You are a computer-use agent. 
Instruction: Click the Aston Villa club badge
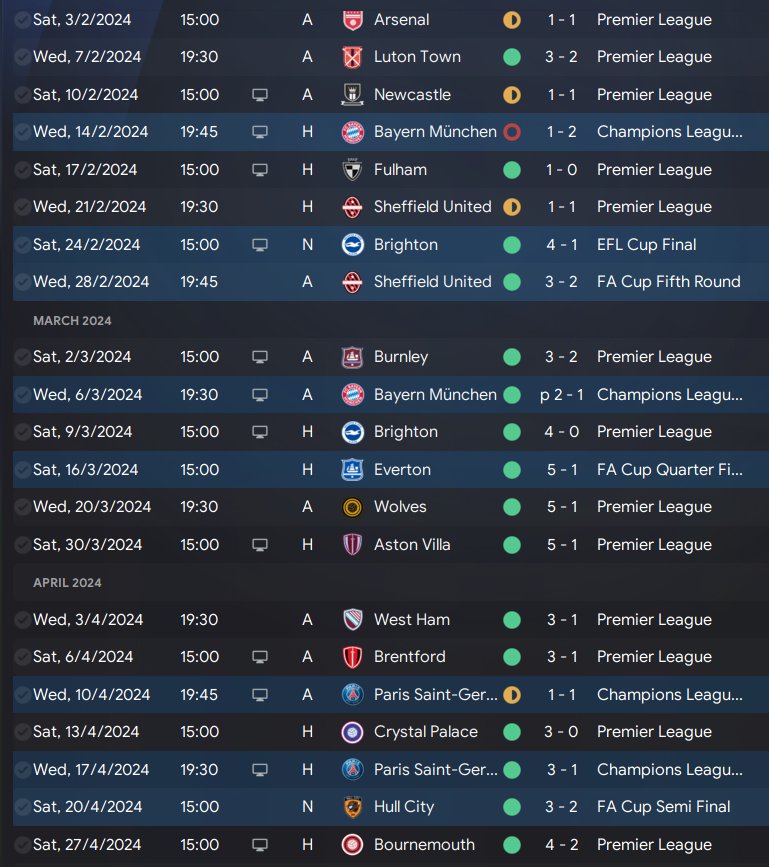(351, 545)
